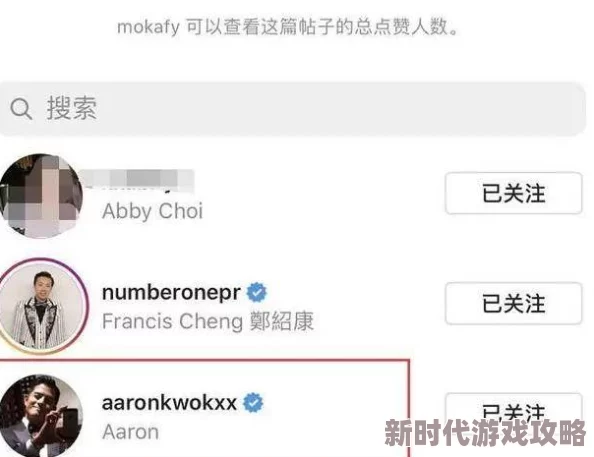Click the 新时代游戏攻略 watermark text

tap(486, 433)
